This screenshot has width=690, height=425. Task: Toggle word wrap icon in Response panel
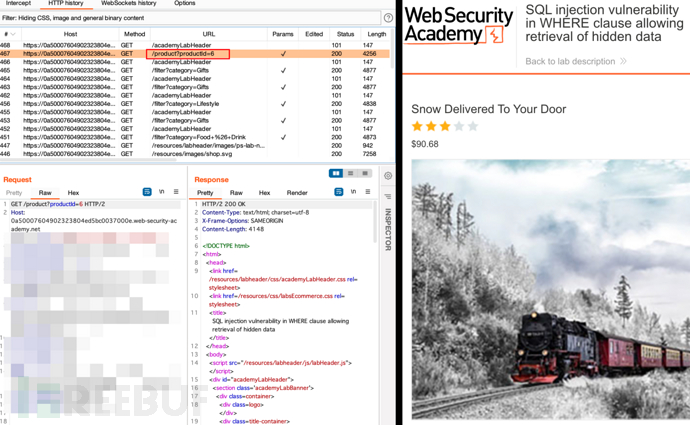(339, 192)
